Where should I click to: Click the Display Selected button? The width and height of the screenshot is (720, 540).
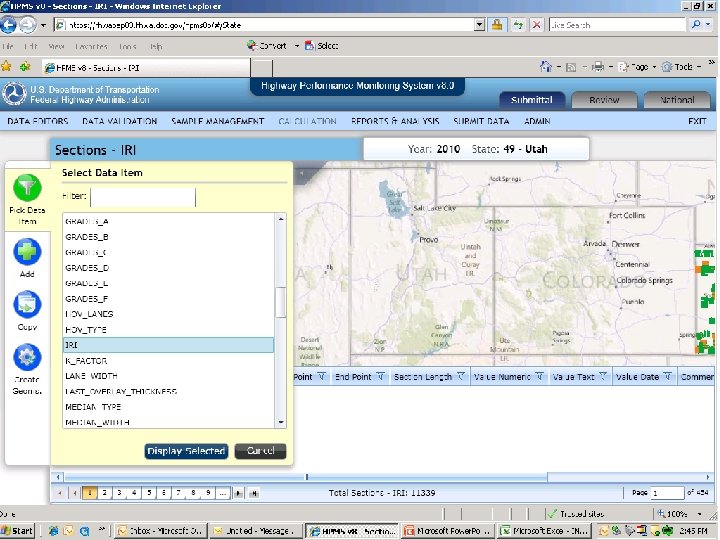tap(186, 451)
